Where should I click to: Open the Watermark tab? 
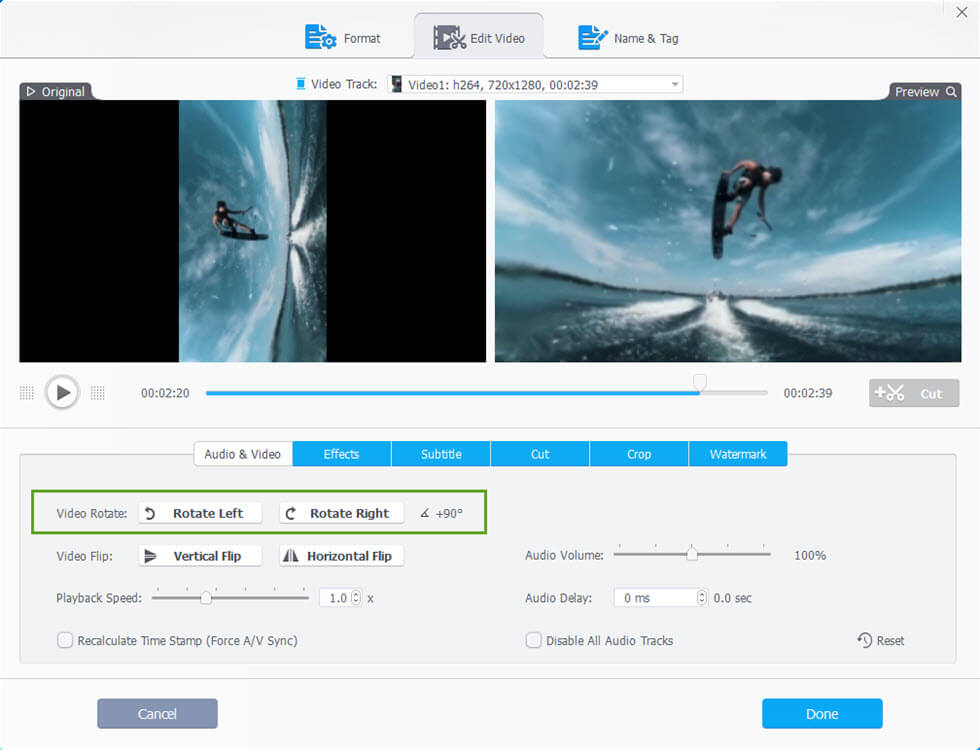click(738, 454)
